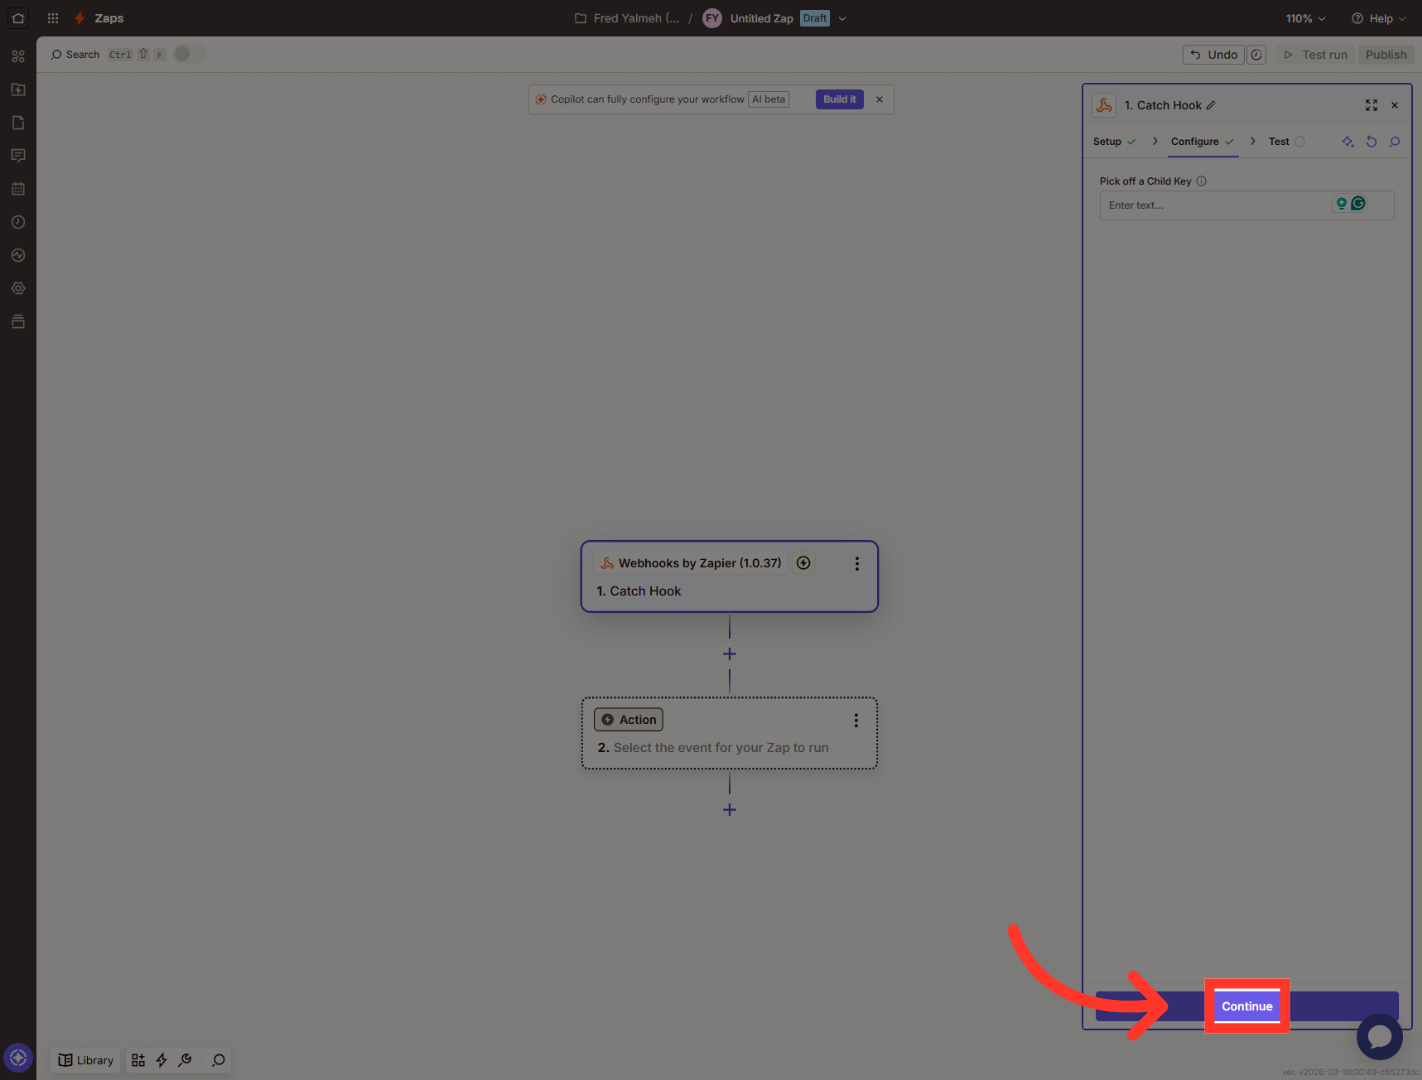
Task: Click the Continue button
Action: pos(1247,1006)
